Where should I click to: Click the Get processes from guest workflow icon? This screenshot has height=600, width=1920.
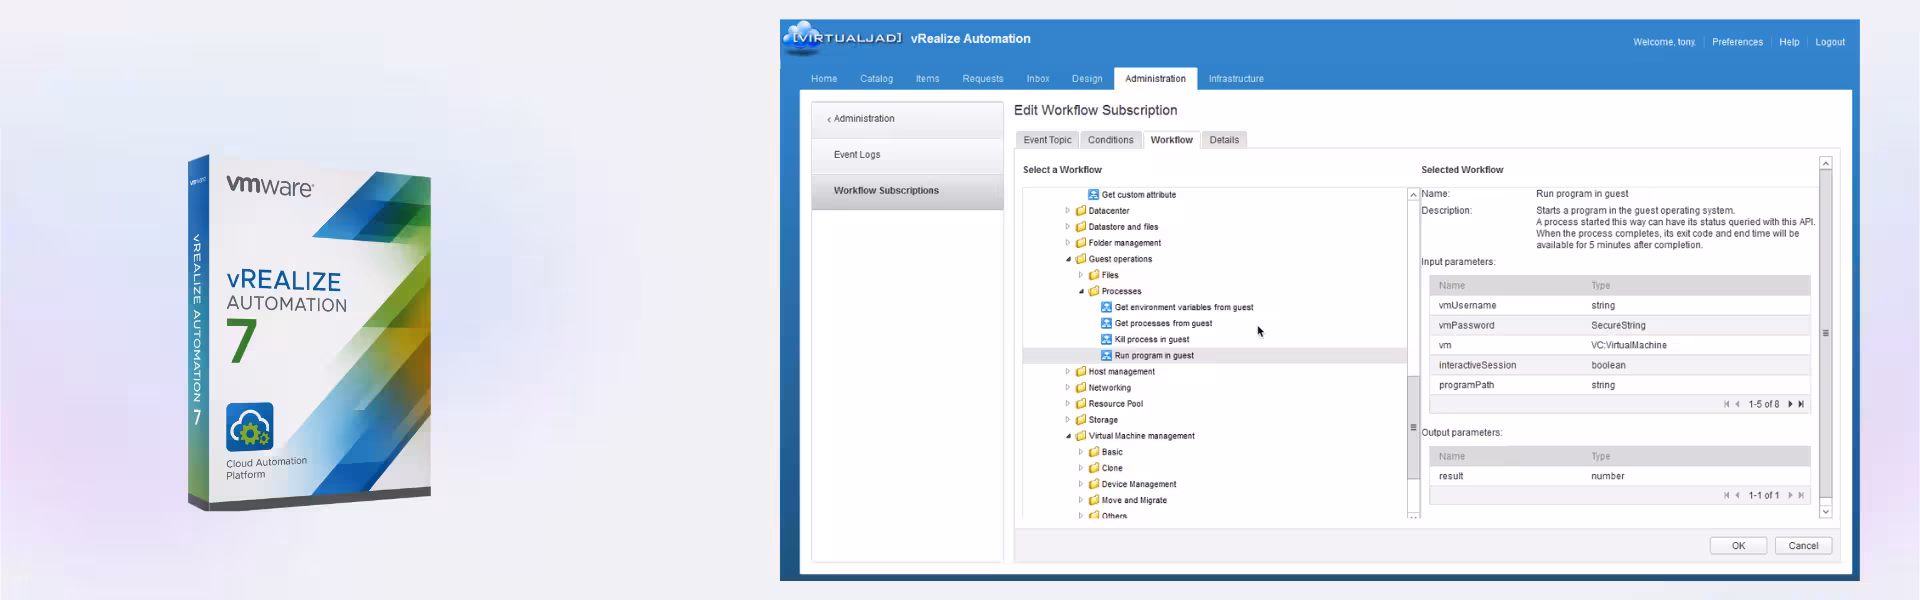click(1106, 323)
